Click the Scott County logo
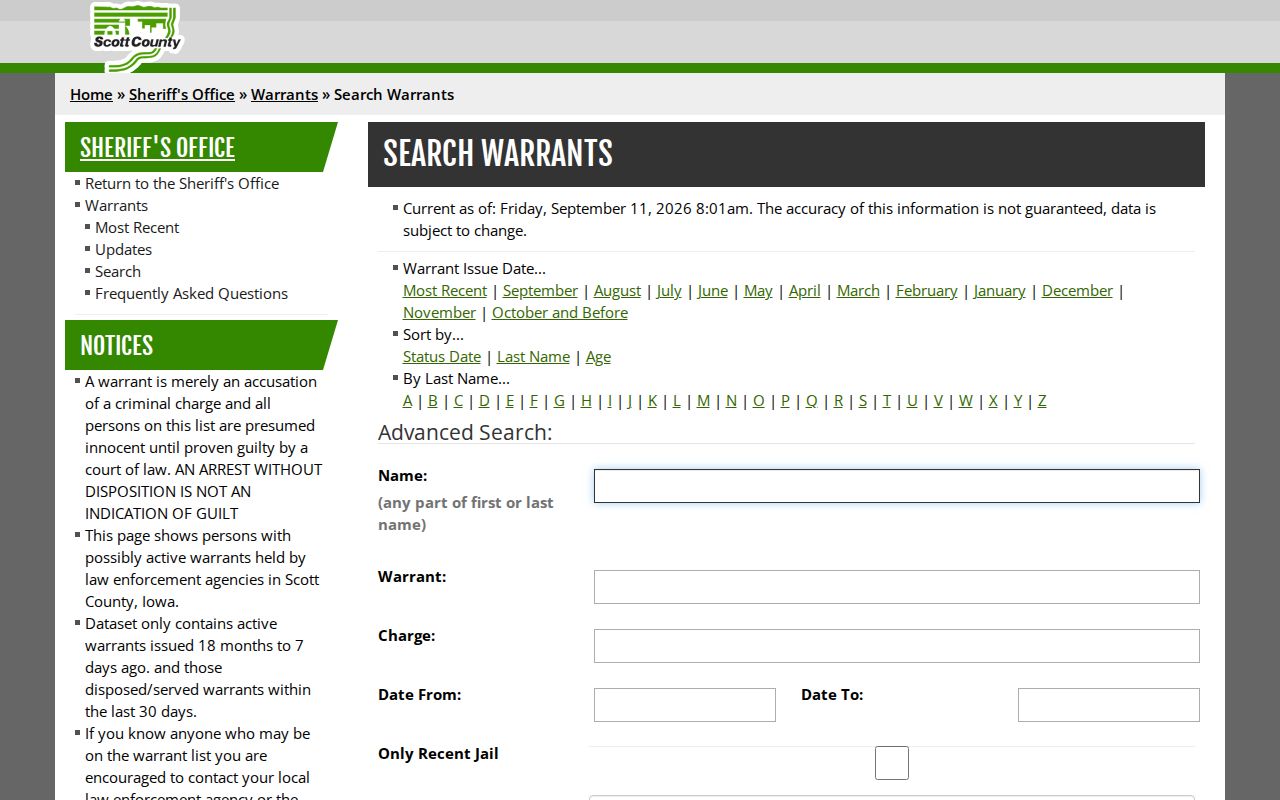 (136, 36)
